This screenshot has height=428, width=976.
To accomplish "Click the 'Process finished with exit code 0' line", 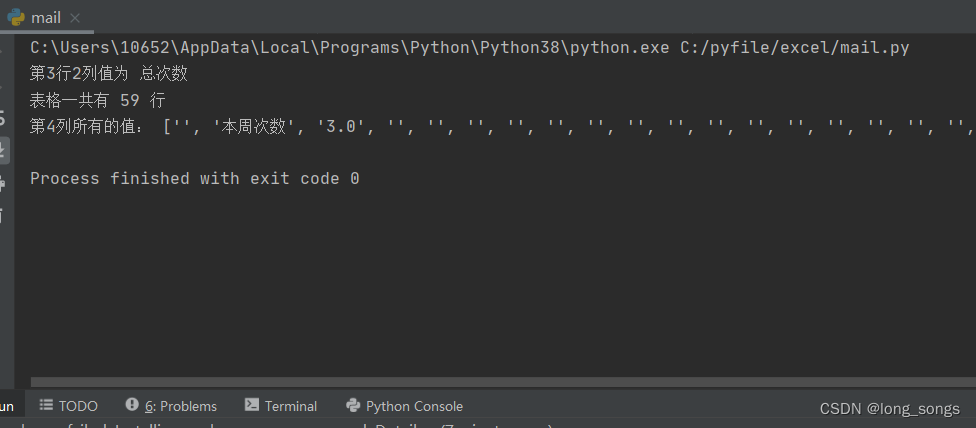I will point(195,179).
